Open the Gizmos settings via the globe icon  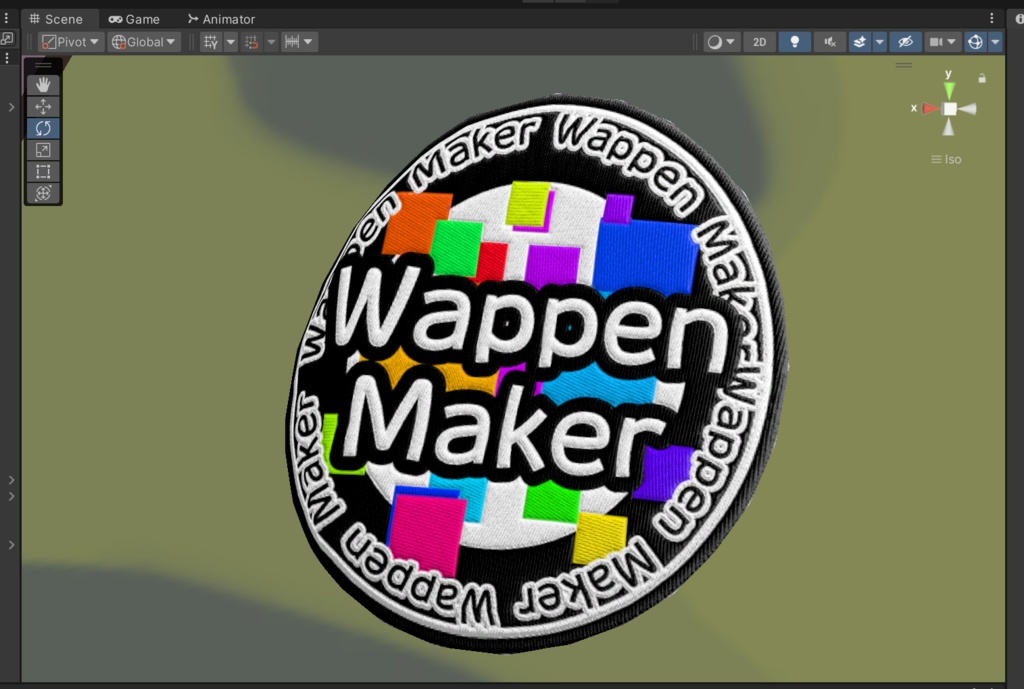click(977, 41)
